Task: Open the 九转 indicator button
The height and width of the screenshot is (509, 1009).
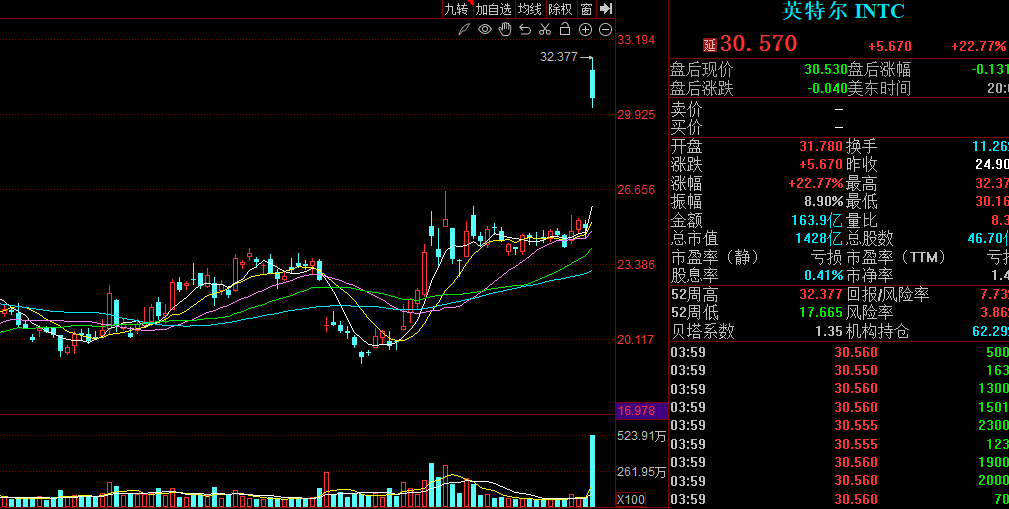Action: pyautogui.click(x=457, y=9)
